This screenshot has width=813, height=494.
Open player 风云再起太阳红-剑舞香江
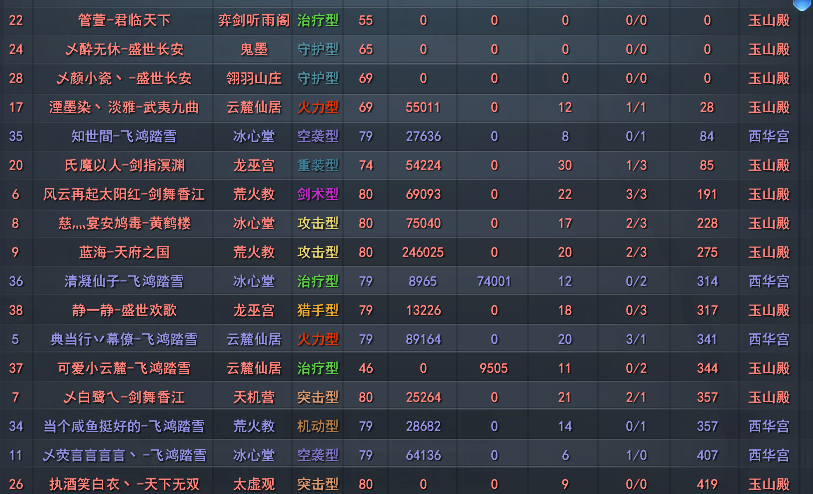[x=124, y=194]
